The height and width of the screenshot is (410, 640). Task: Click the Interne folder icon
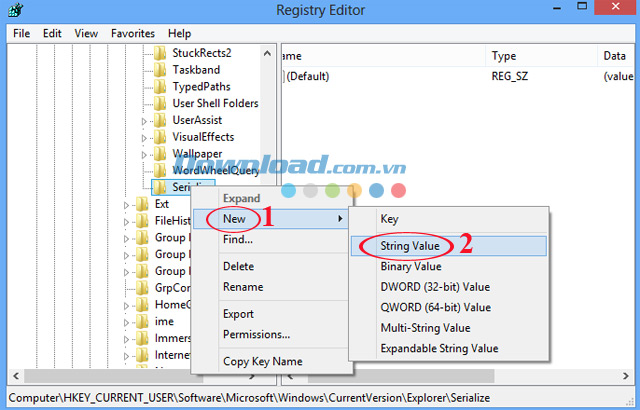coord(142,355)
